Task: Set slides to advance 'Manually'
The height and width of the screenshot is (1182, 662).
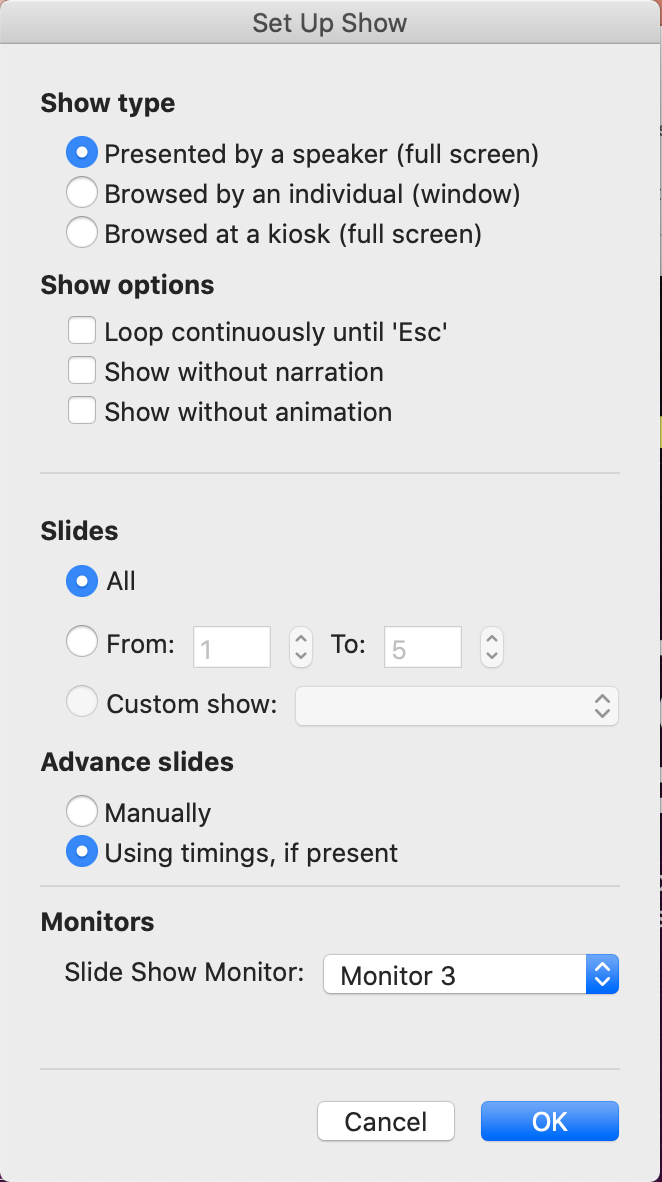Action: pyautogui.click(x=82, y=811)
